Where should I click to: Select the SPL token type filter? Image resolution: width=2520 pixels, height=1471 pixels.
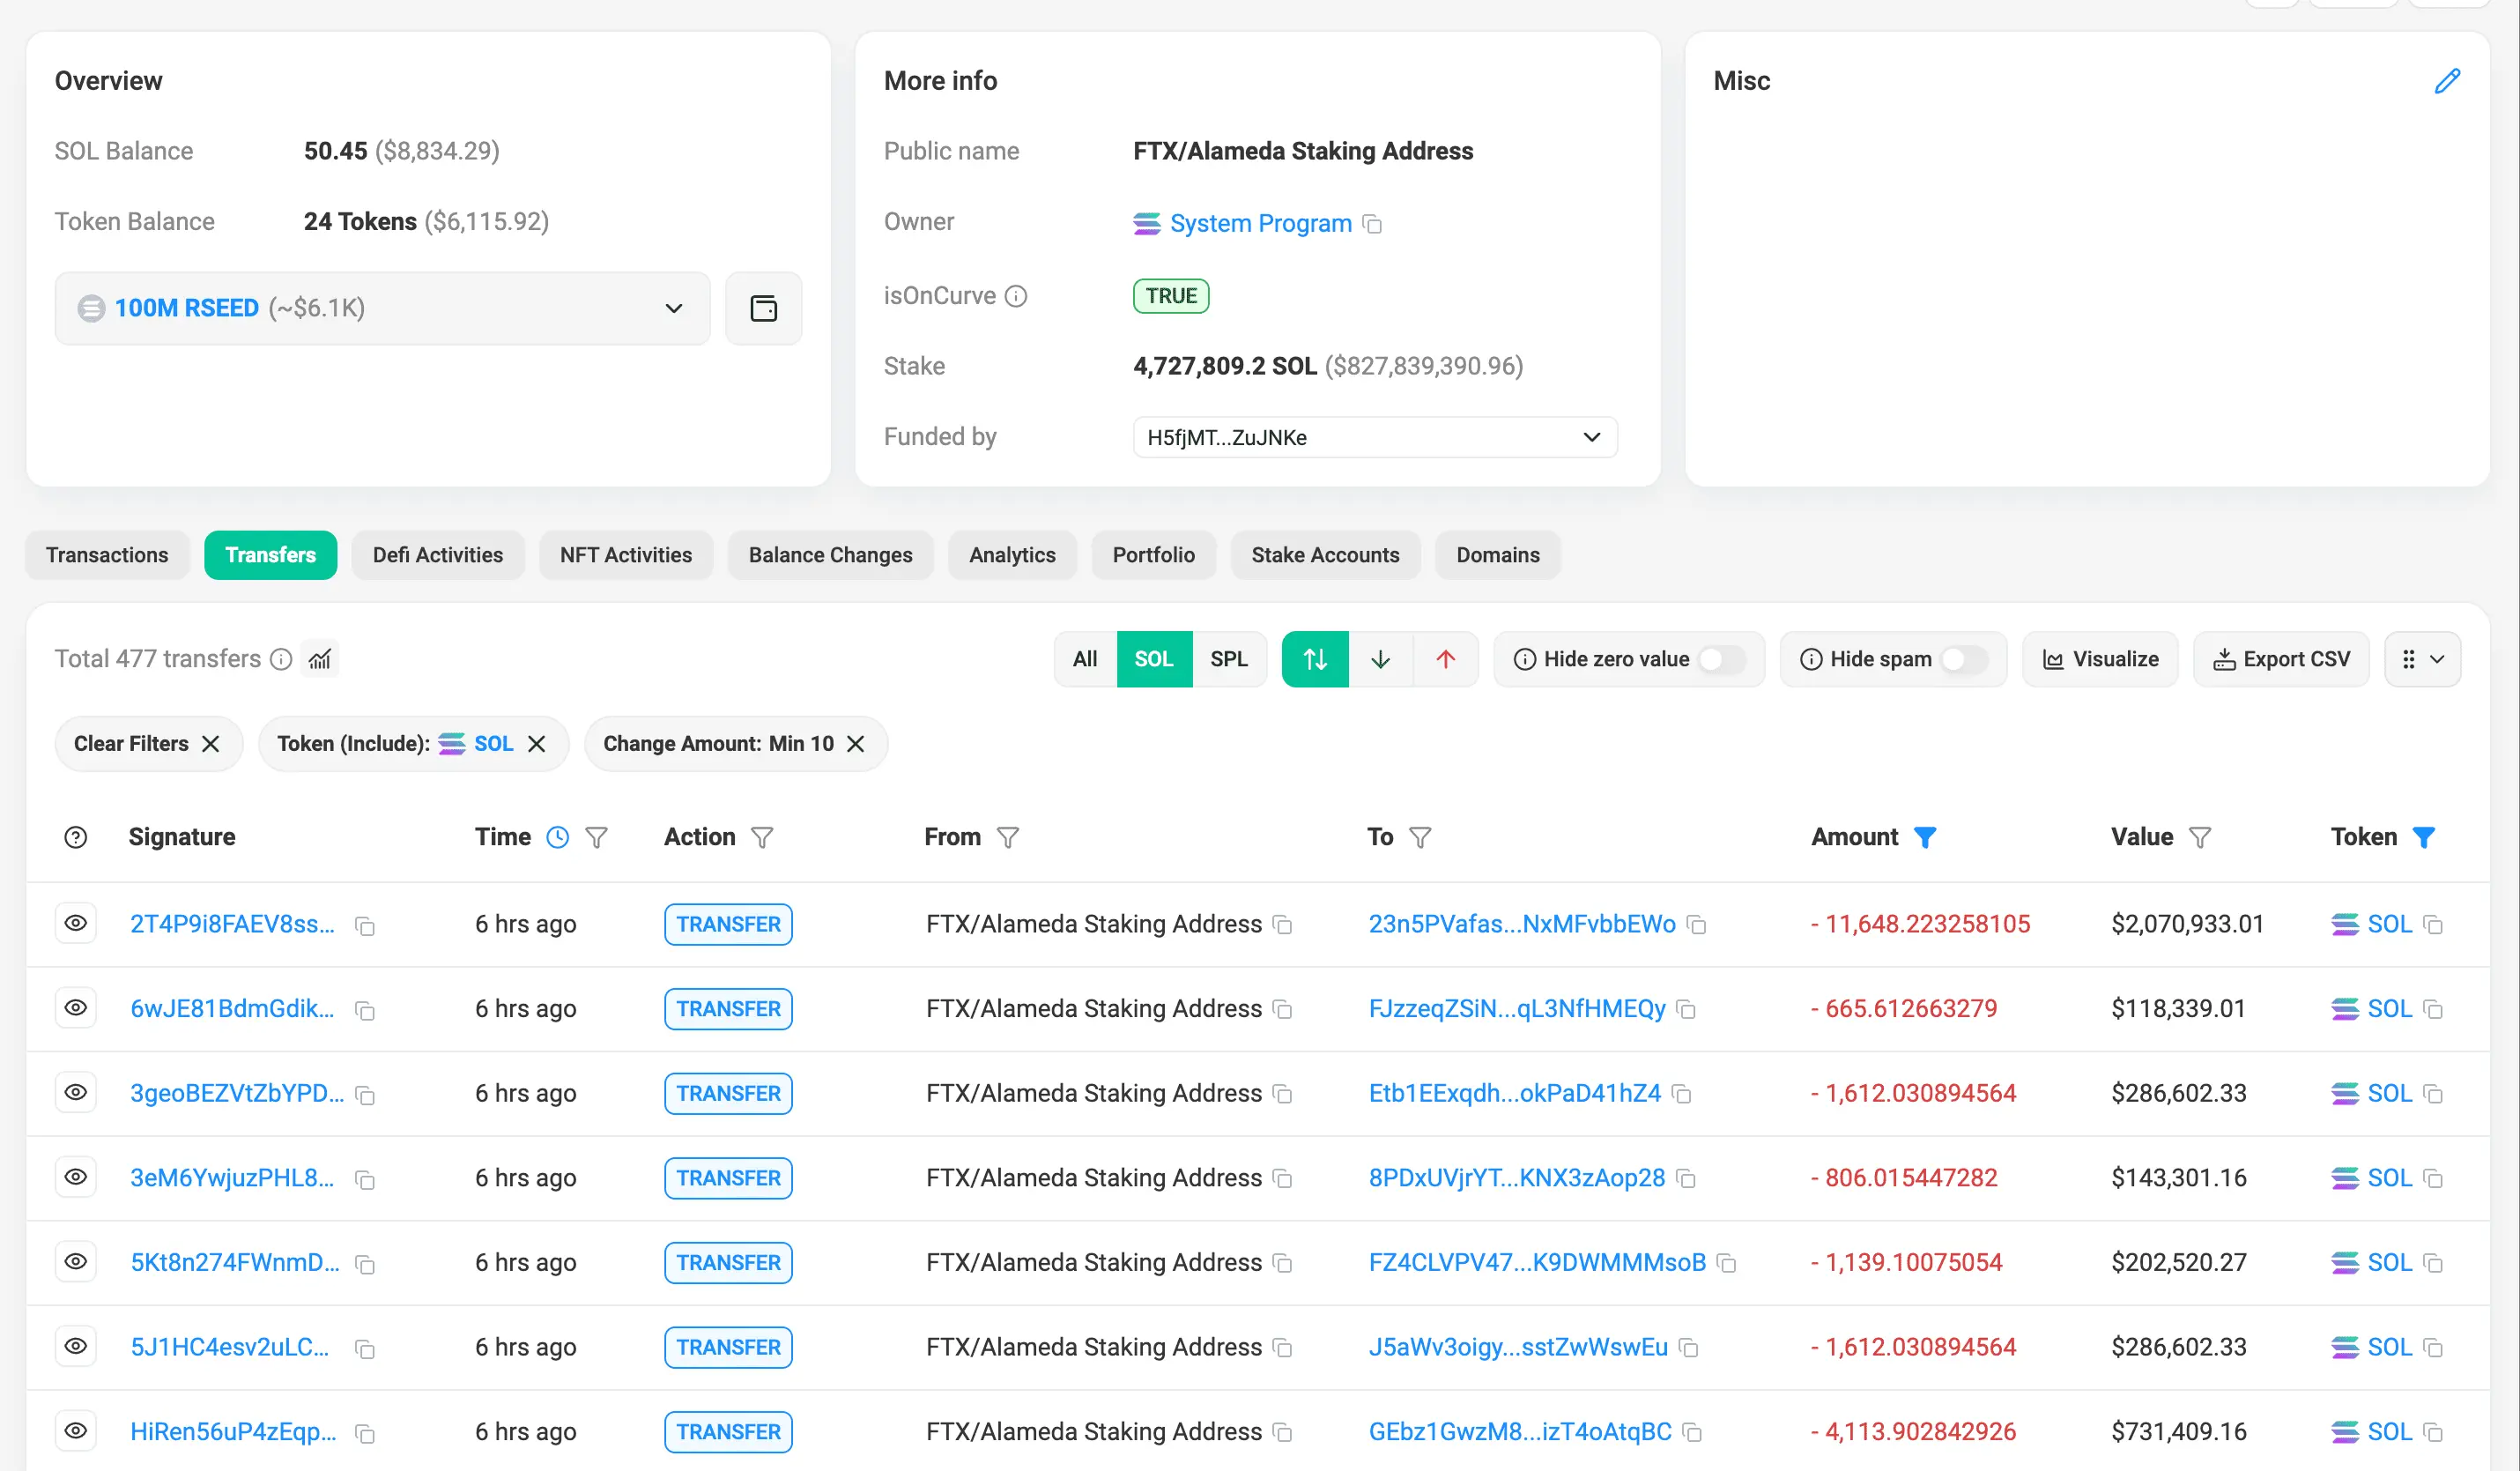point(1229,659)
